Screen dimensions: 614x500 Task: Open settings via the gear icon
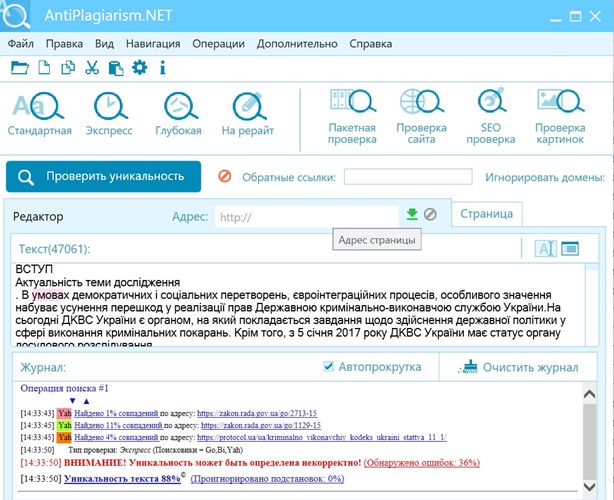(x=139, y=67)
